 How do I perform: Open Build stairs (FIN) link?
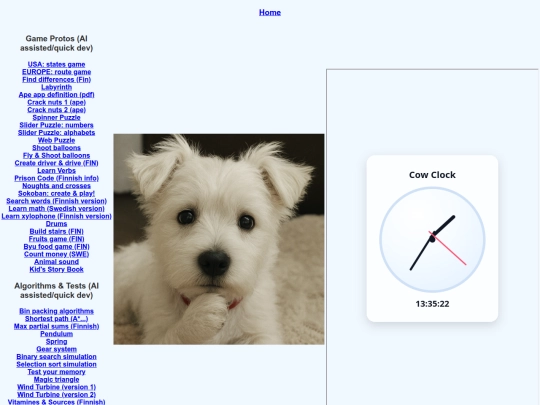(x=56, y=231)
